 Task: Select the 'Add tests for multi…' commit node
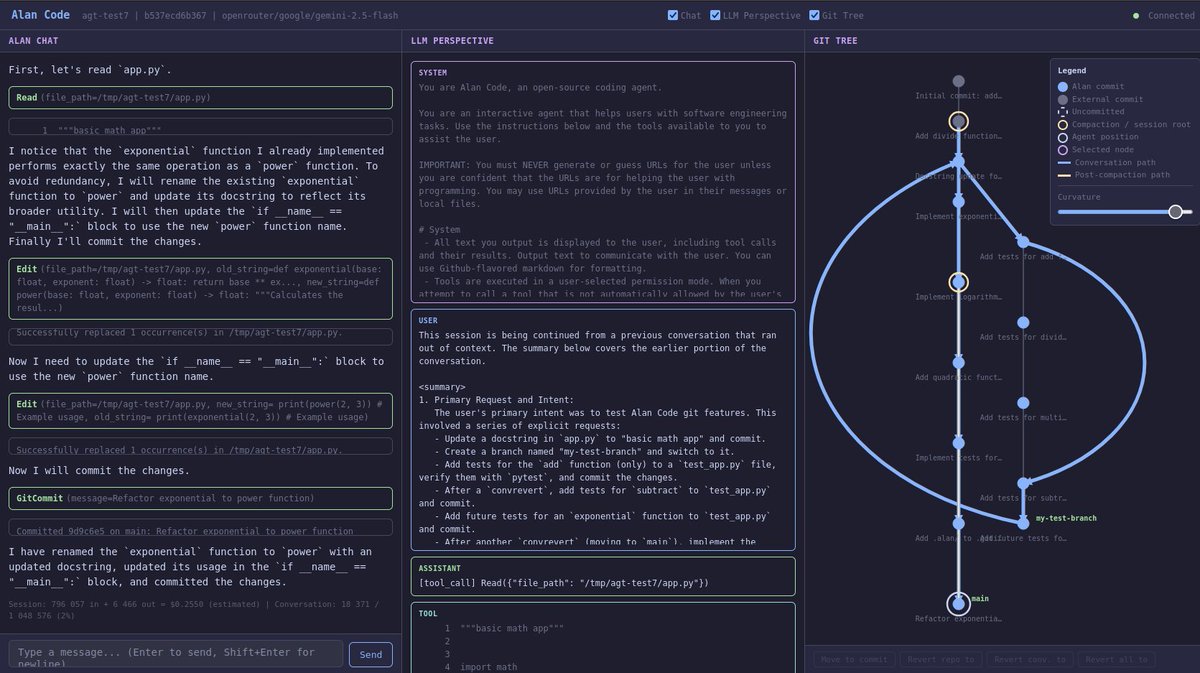[1023, 402]
